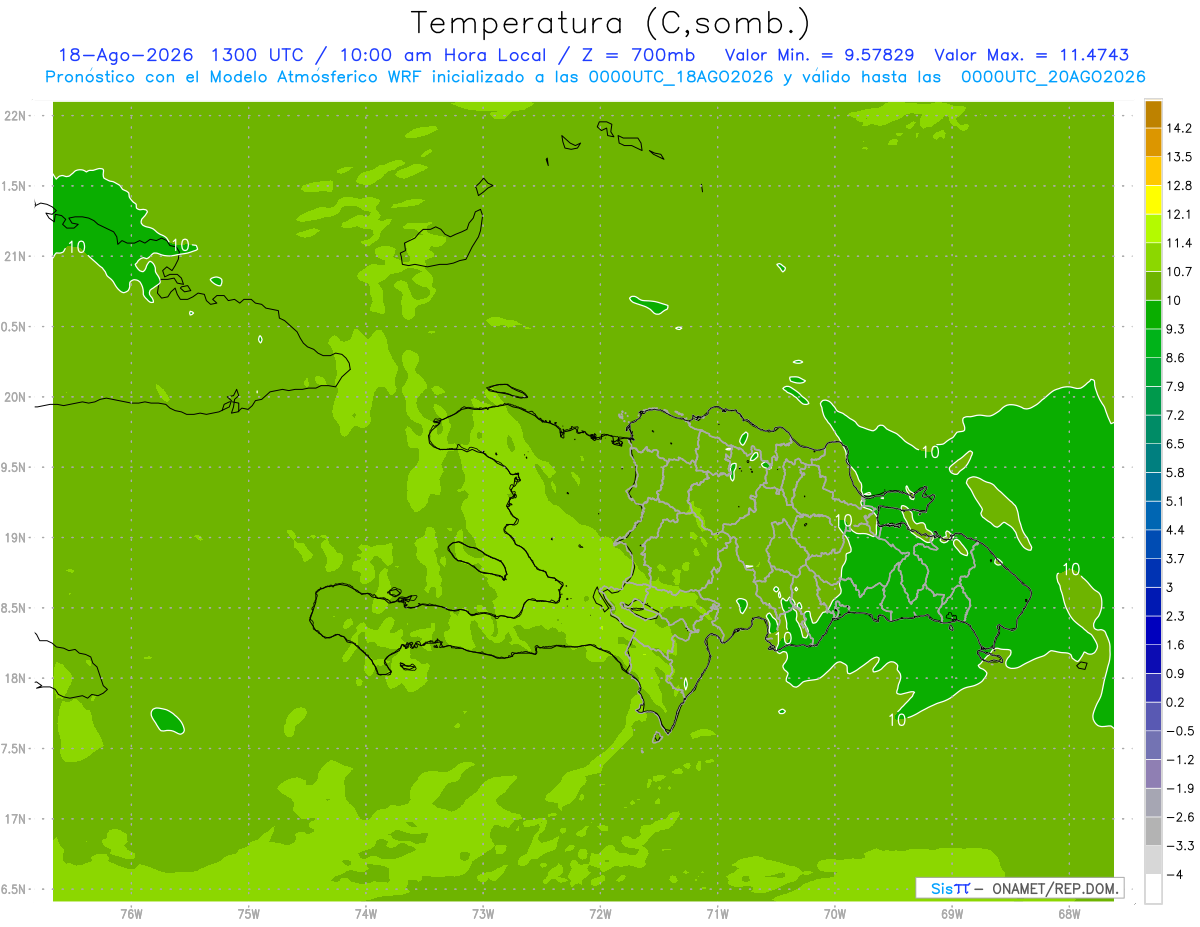Click the "10" contour label near 68W east edge
Screen dimensions: 1200x927
[1071, 570]
